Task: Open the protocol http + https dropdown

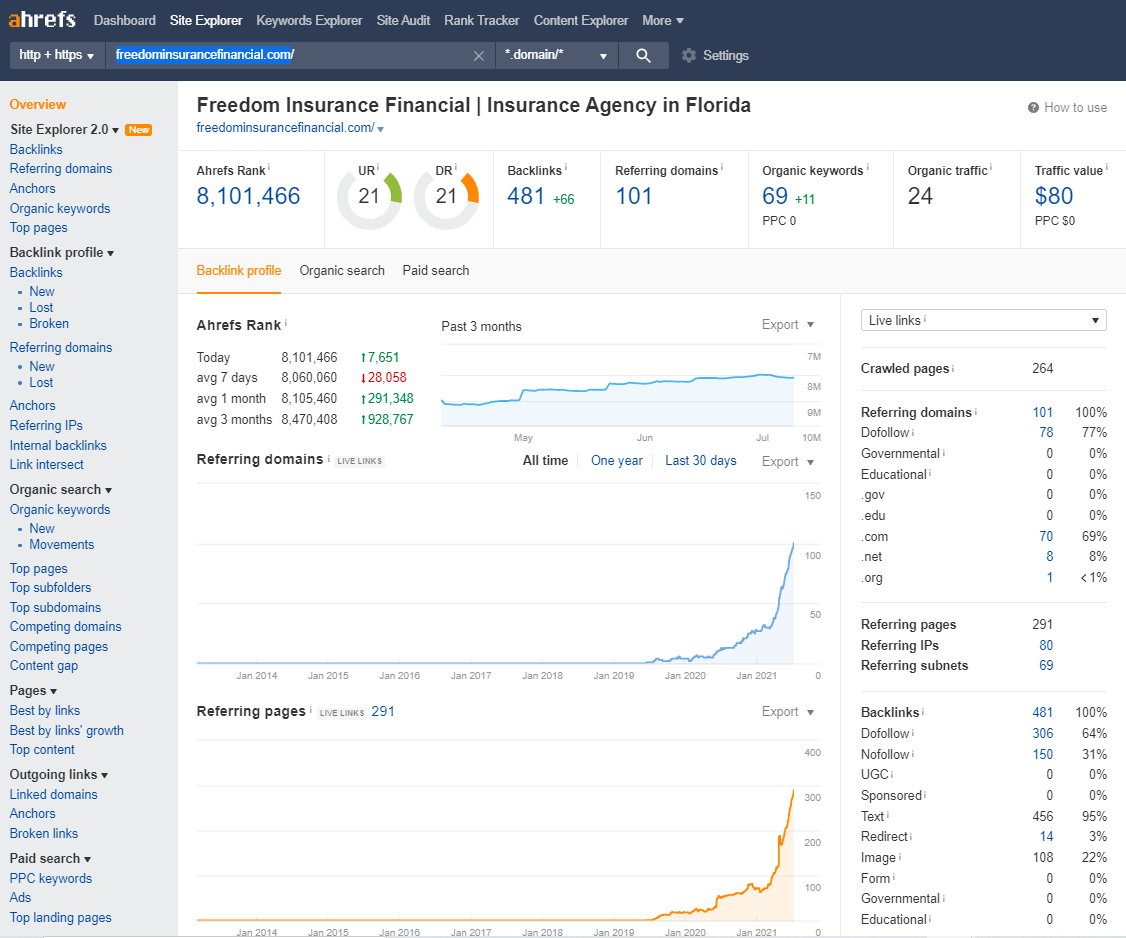Action: pyautogui.click(x=57, y=55)
